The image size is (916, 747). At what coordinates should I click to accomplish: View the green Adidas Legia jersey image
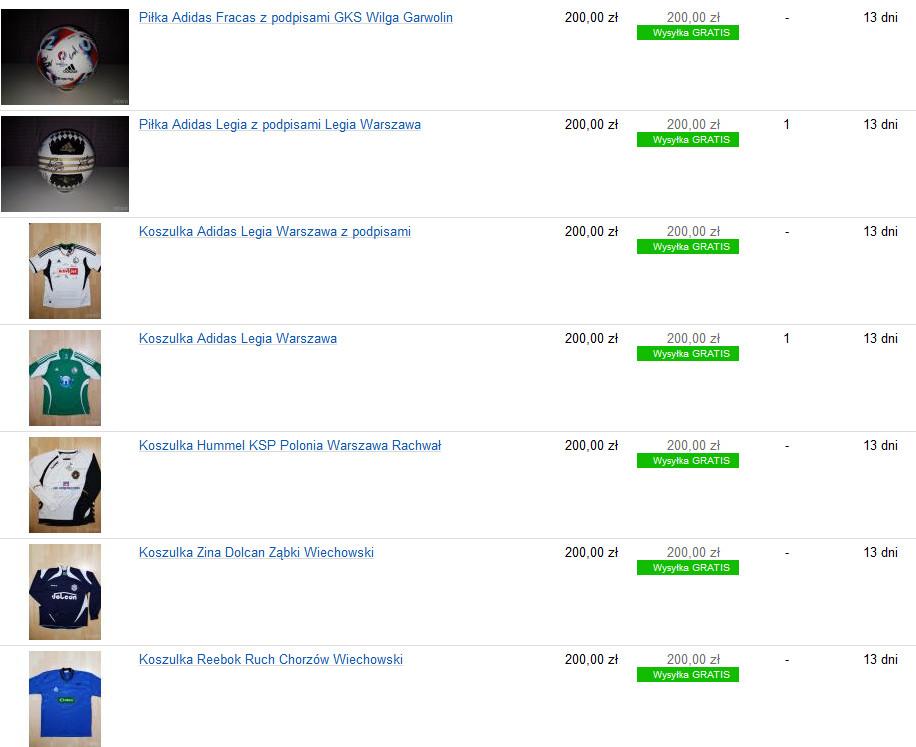[x=65, y=377]
